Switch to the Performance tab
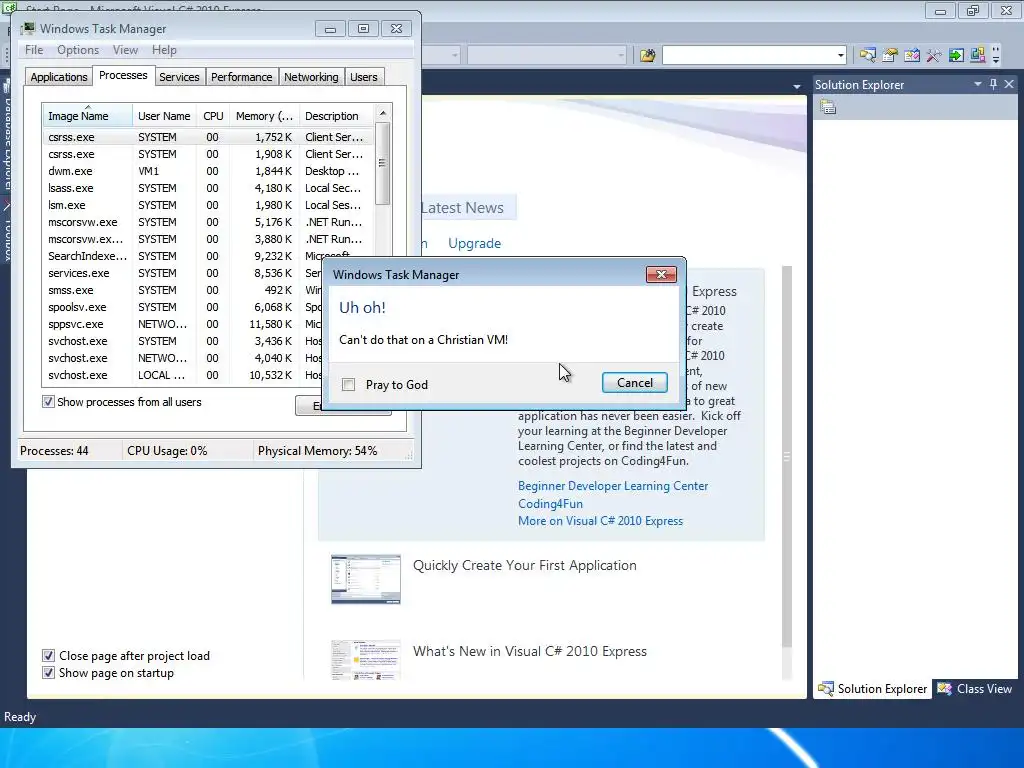This screenshot has width=1024, height=768. pyautogui.click(x=242, y=77)
